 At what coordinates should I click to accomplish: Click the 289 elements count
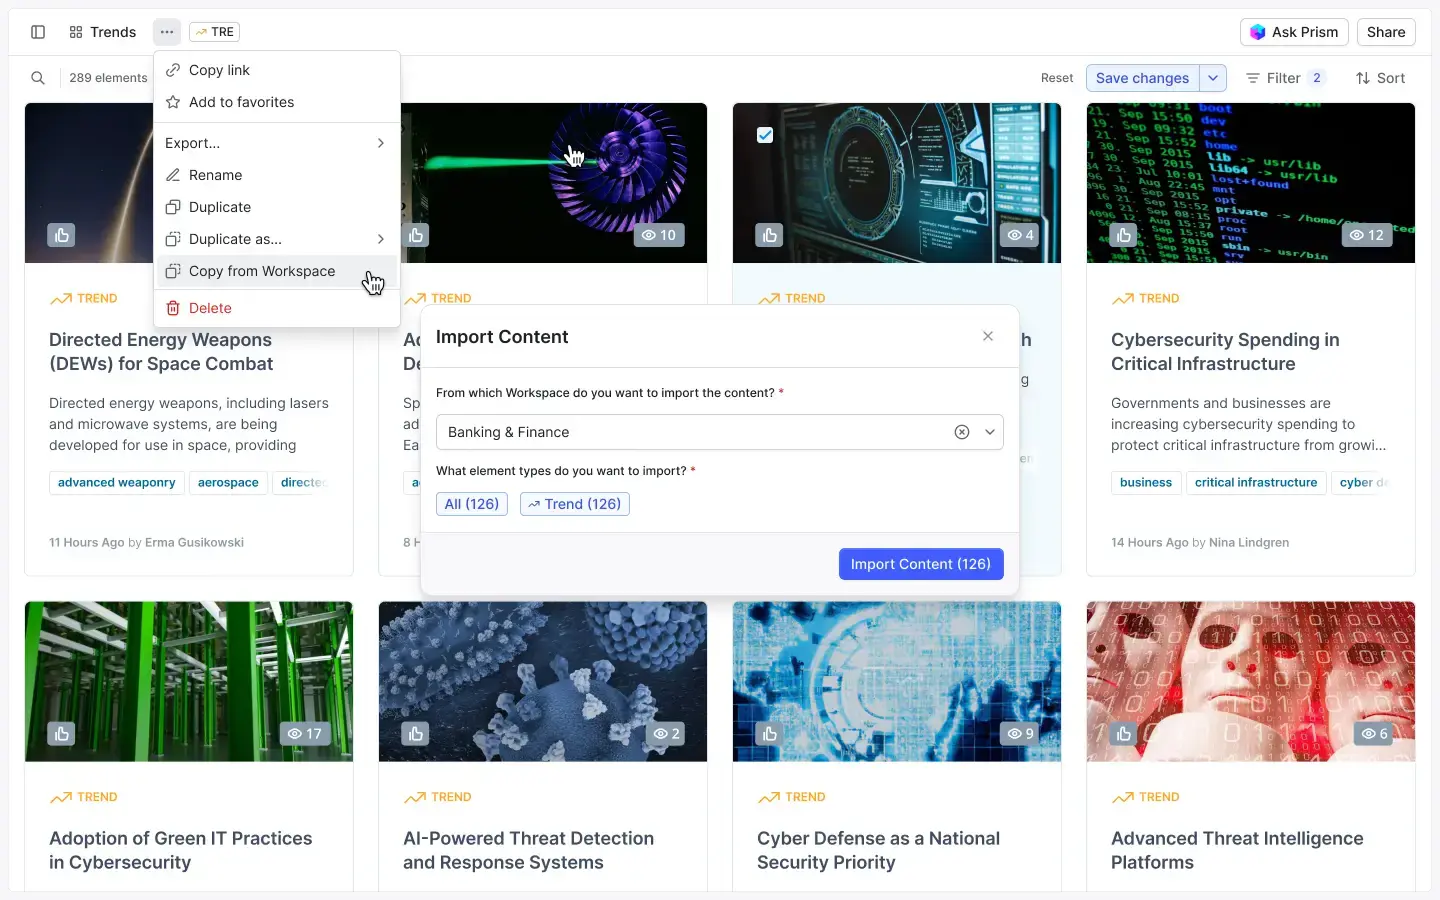(x=108, y=78)
